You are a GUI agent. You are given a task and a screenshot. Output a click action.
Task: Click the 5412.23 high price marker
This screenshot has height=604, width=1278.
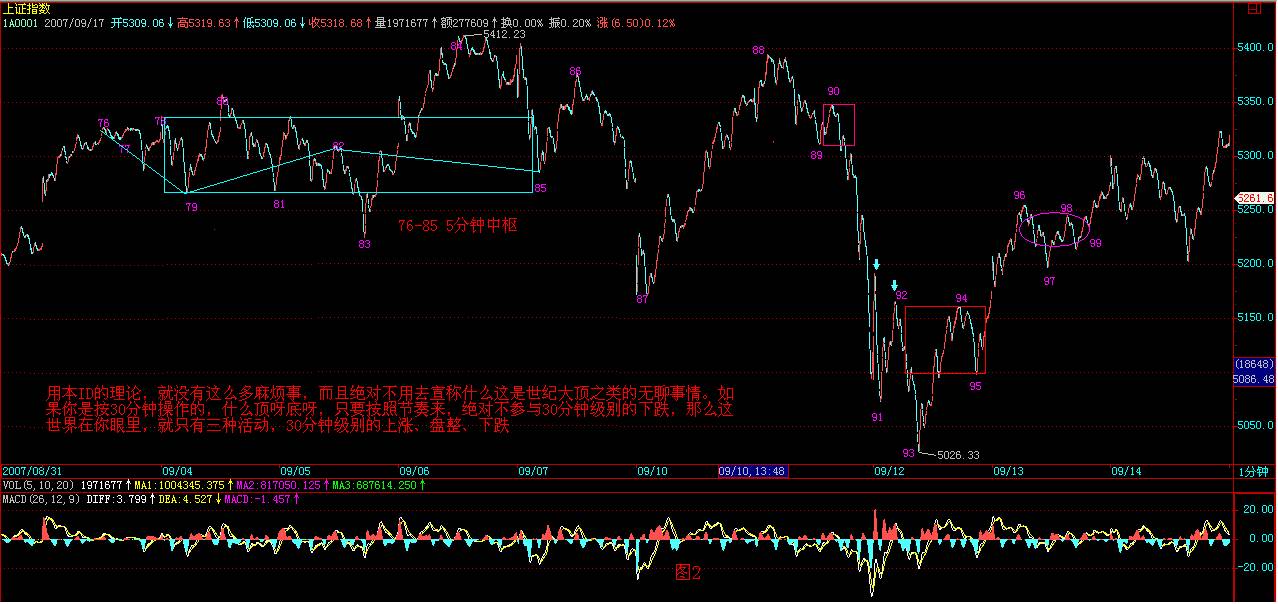503,34
